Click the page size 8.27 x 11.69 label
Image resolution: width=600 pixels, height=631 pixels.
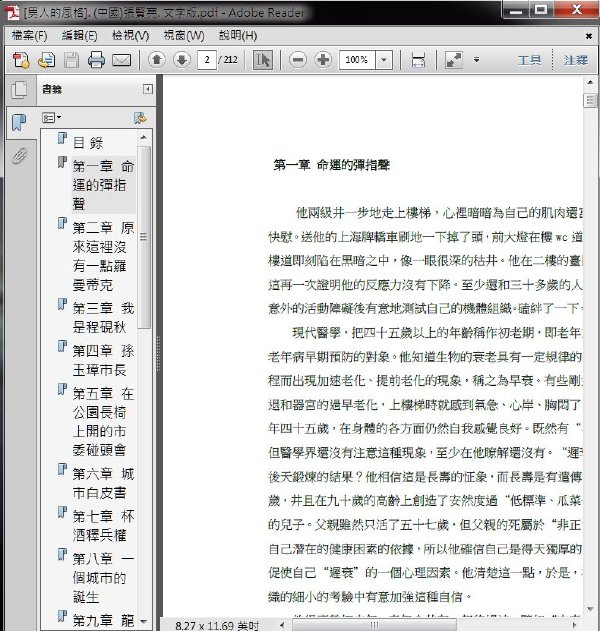[217, 625]
